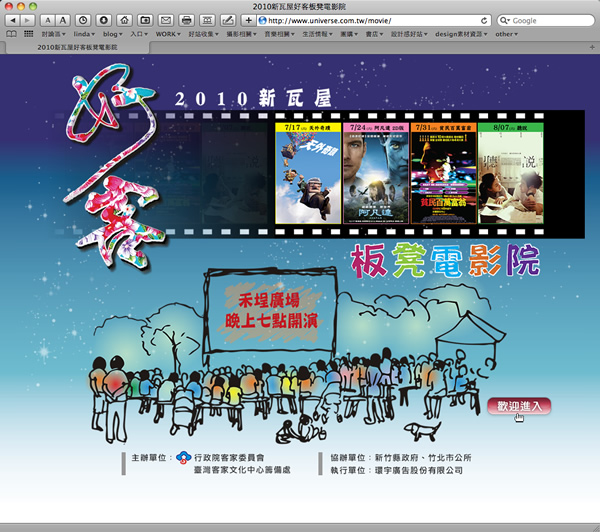Viewport: 600px width, 532px height.
Task: Open the 音樂相關 bookmarks menu
Action: (x=279, y=34)
